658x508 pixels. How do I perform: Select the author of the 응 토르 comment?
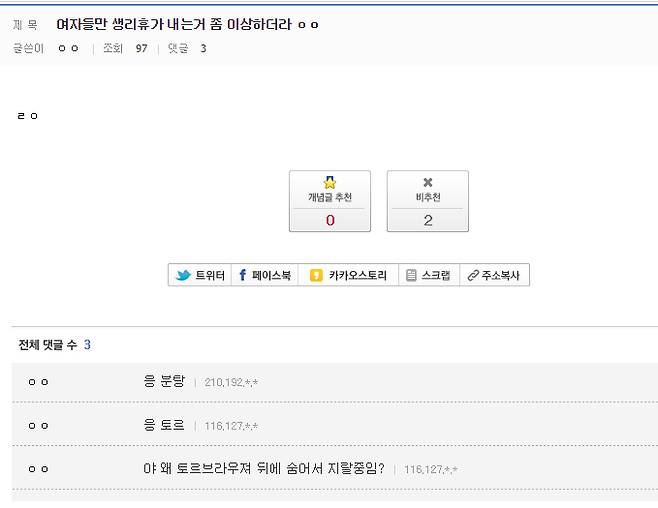38,425
